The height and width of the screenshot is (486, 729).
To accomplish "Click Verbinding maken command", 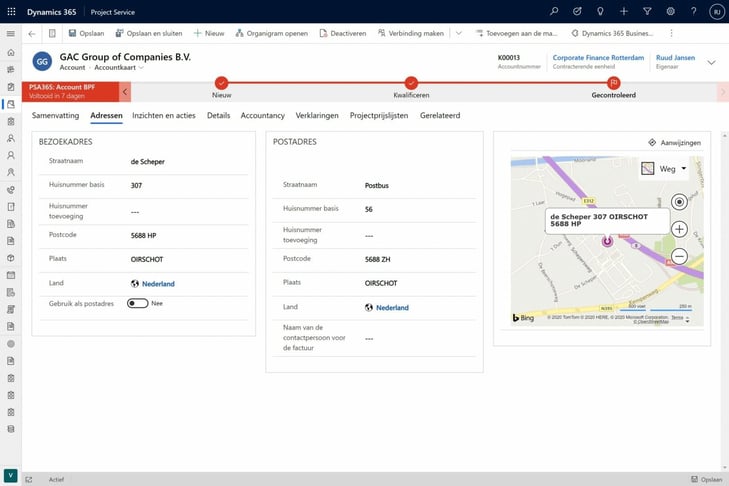I will 411,33.
